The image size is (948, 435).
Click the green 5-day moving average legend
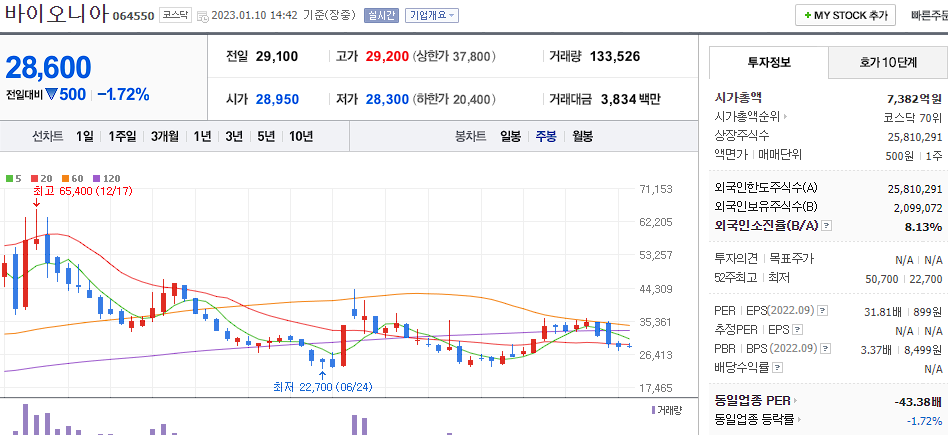[x=13, y=178]
